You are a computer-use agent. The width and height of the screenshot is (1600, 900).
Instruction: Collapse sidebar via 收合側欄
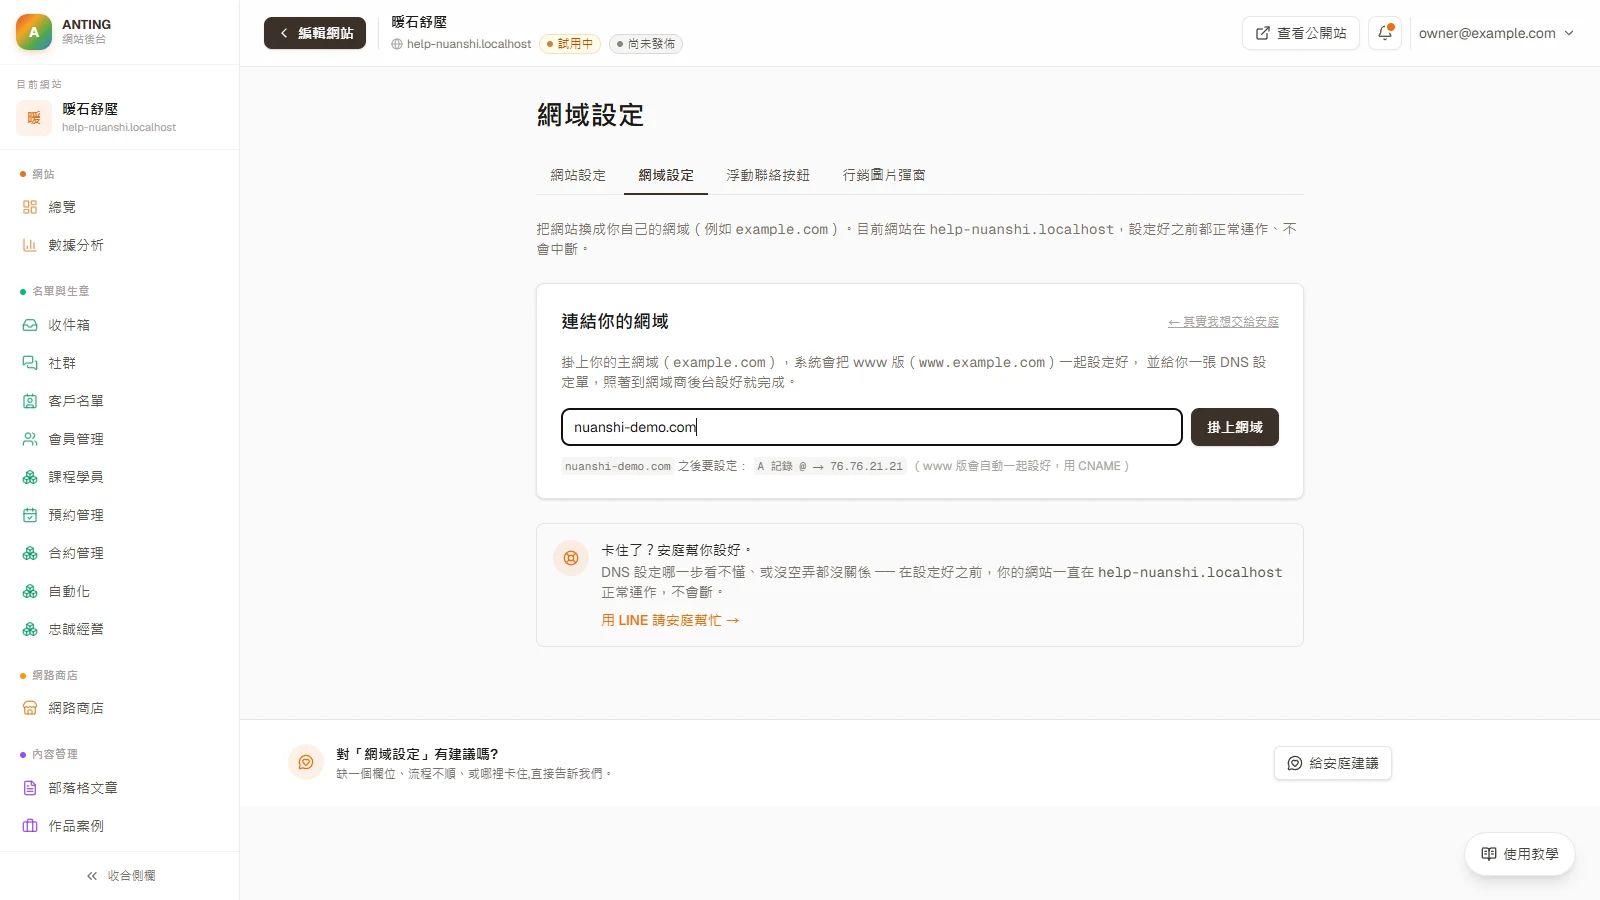(x=120, y=876)
